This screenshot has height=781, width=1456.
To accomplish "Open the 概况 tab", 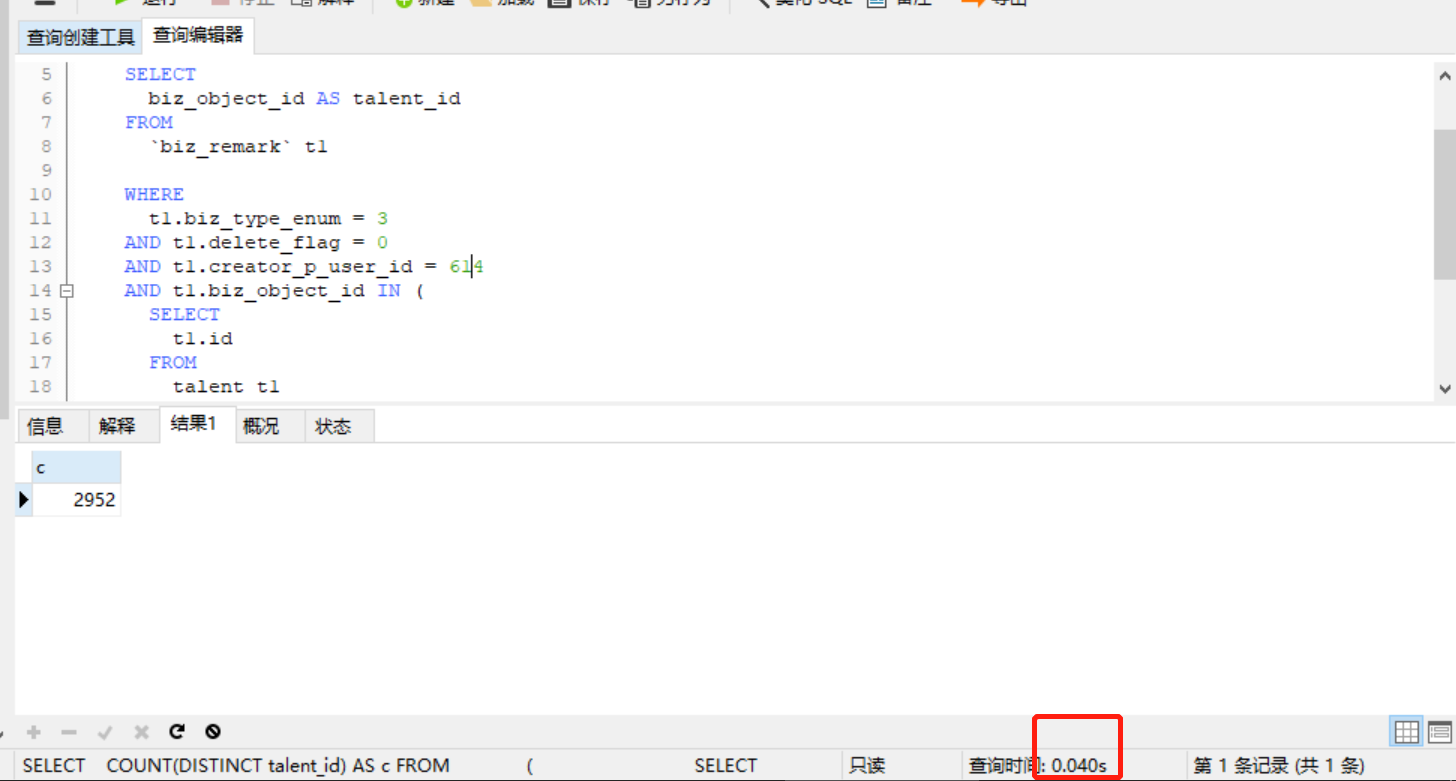I will (x=261, y=426).
